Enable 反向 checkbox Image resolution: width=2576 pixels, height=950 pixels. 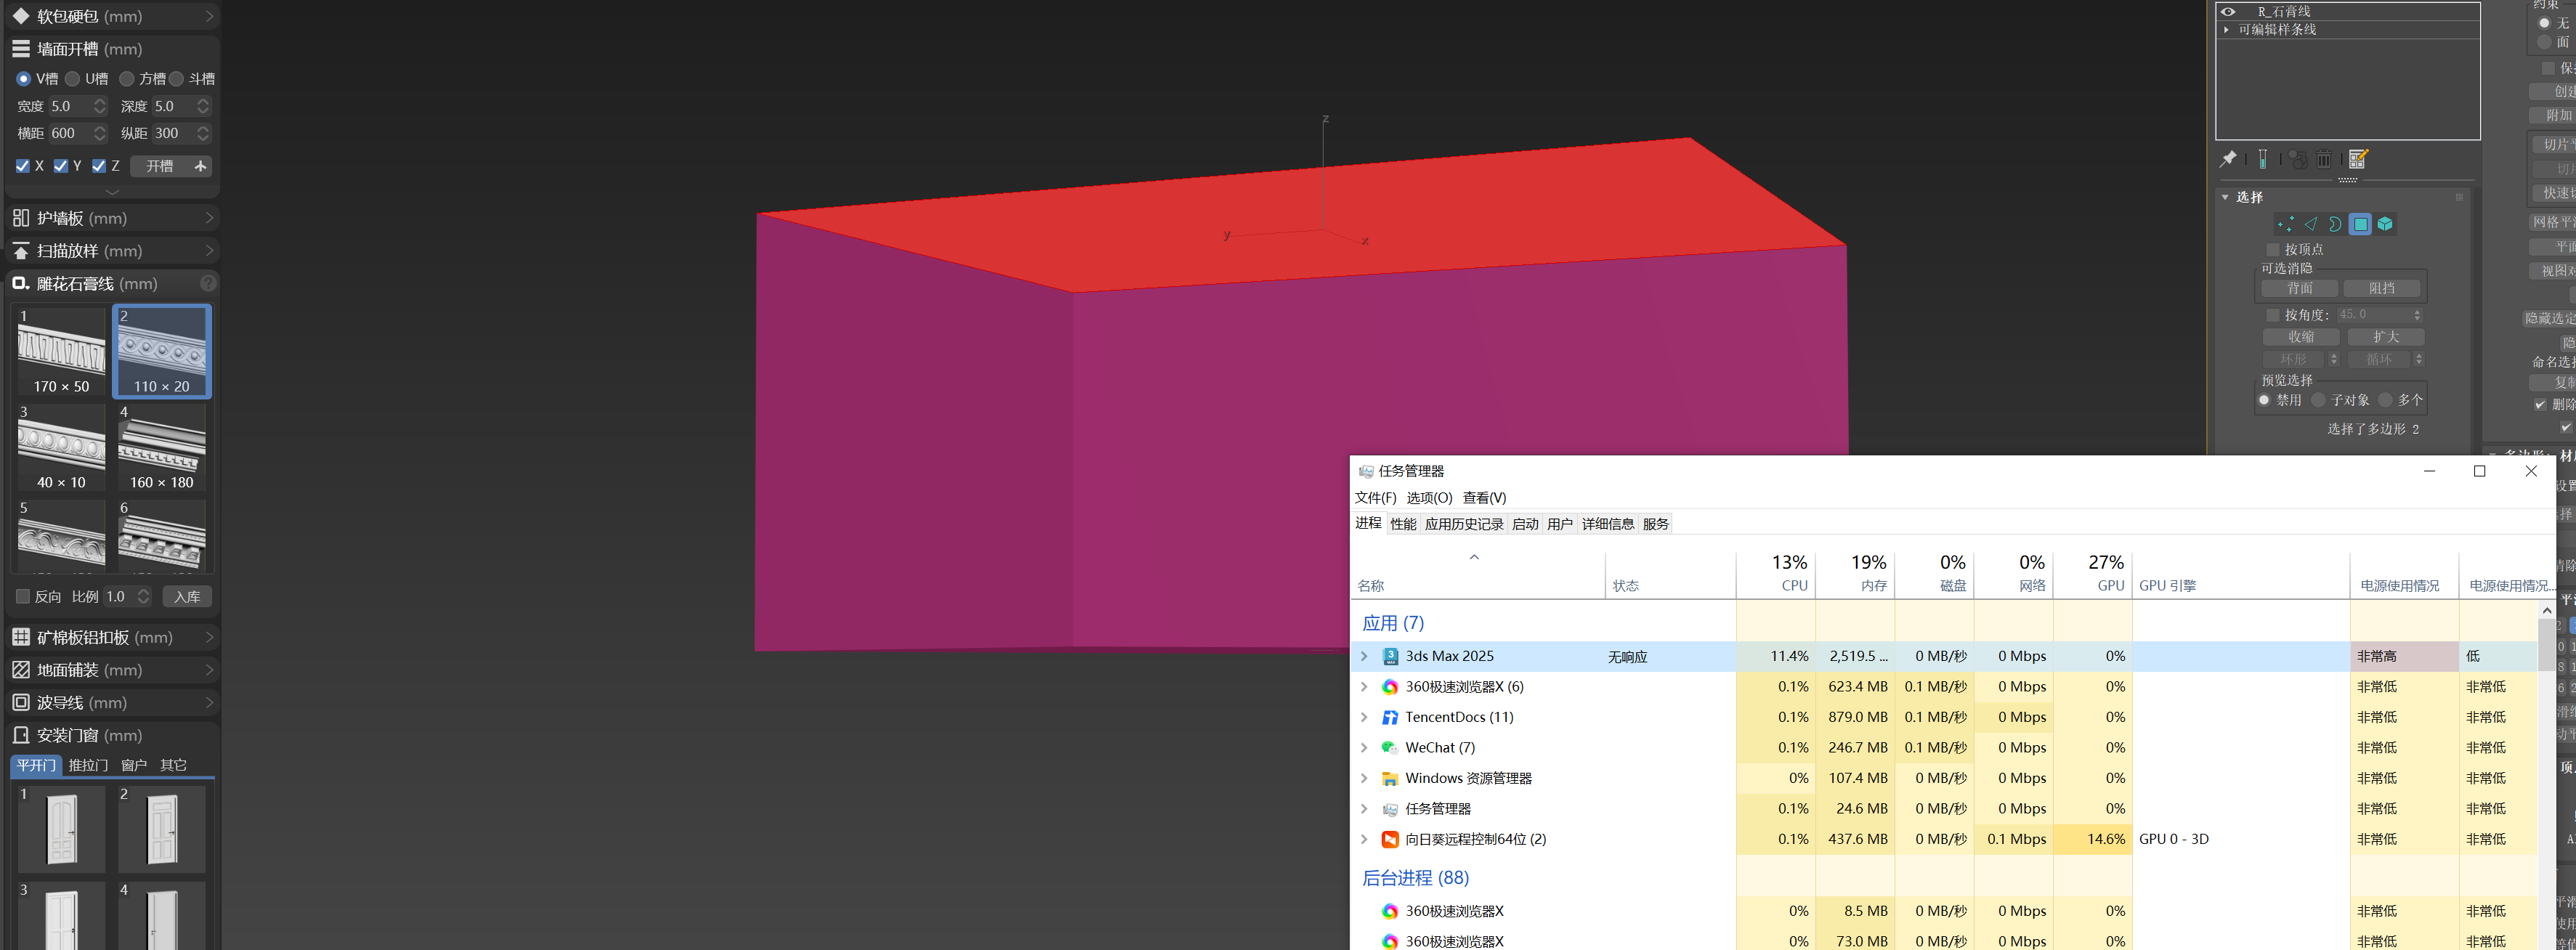tap(23, 597)
